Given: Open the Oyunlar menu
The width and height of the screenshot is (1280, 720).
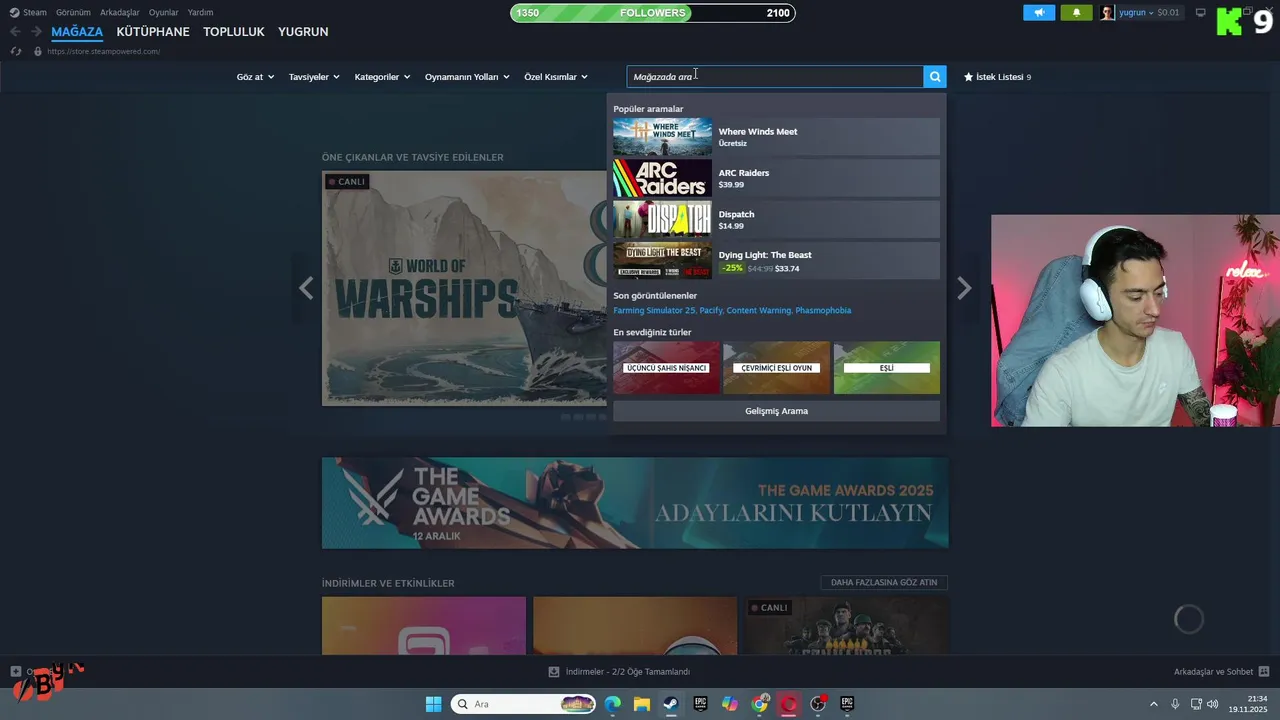Looking at the screenshot, I should pyautogui.click(x=164, y=13).
